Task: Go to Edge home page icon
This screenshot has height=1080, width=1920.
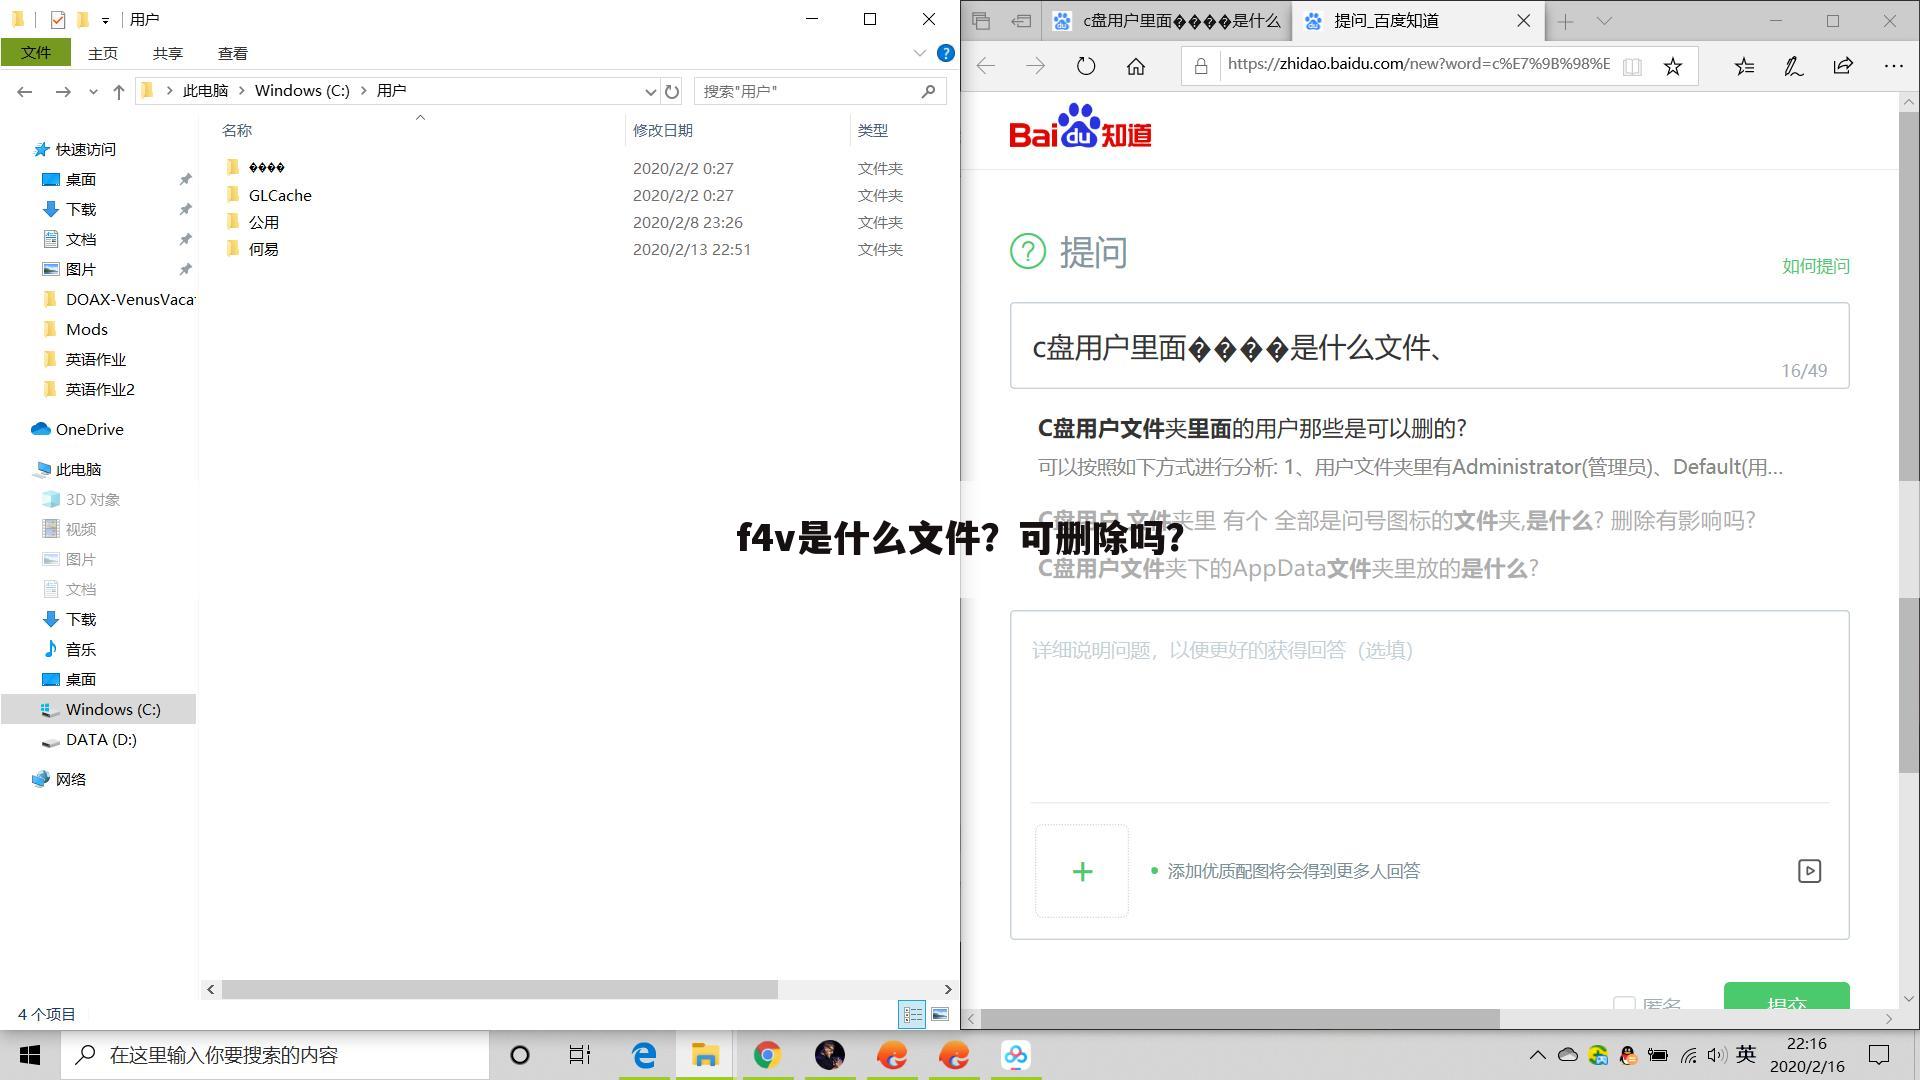Action: (x=1136, y=67)
